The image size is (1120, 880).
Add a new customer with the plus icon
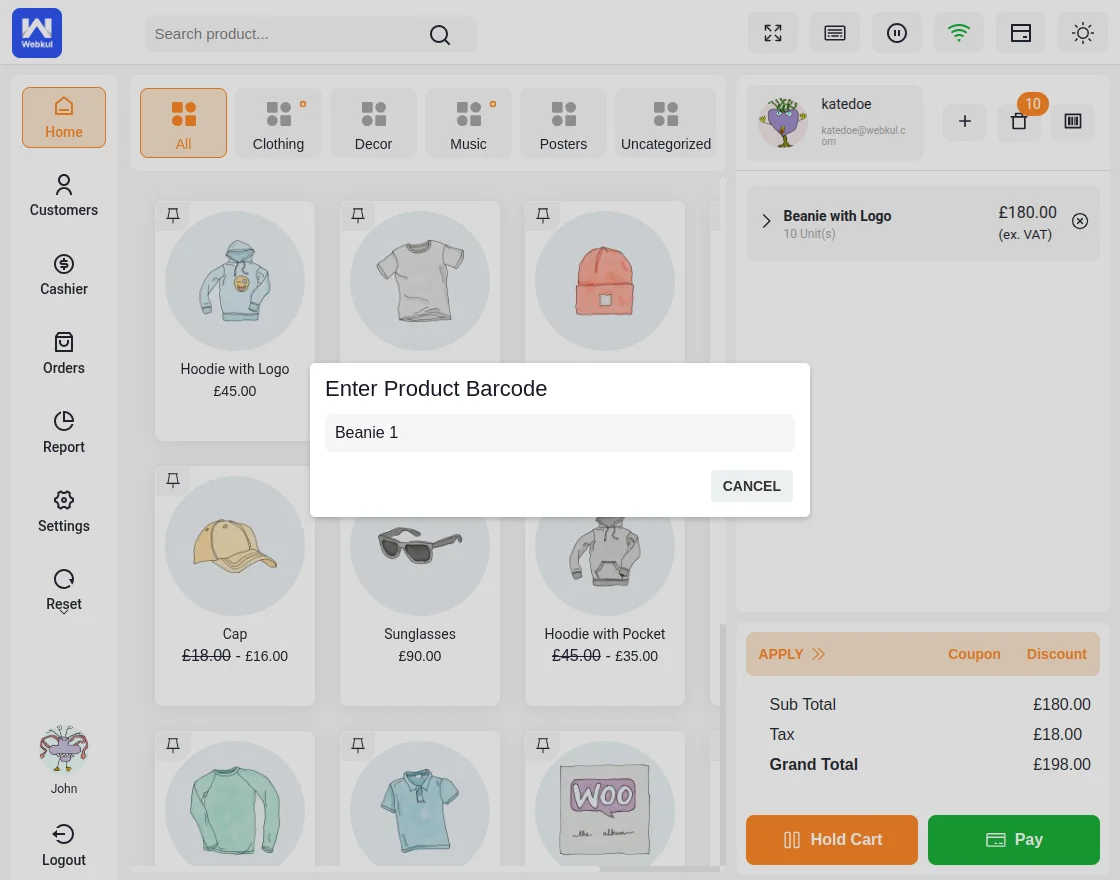964,121
